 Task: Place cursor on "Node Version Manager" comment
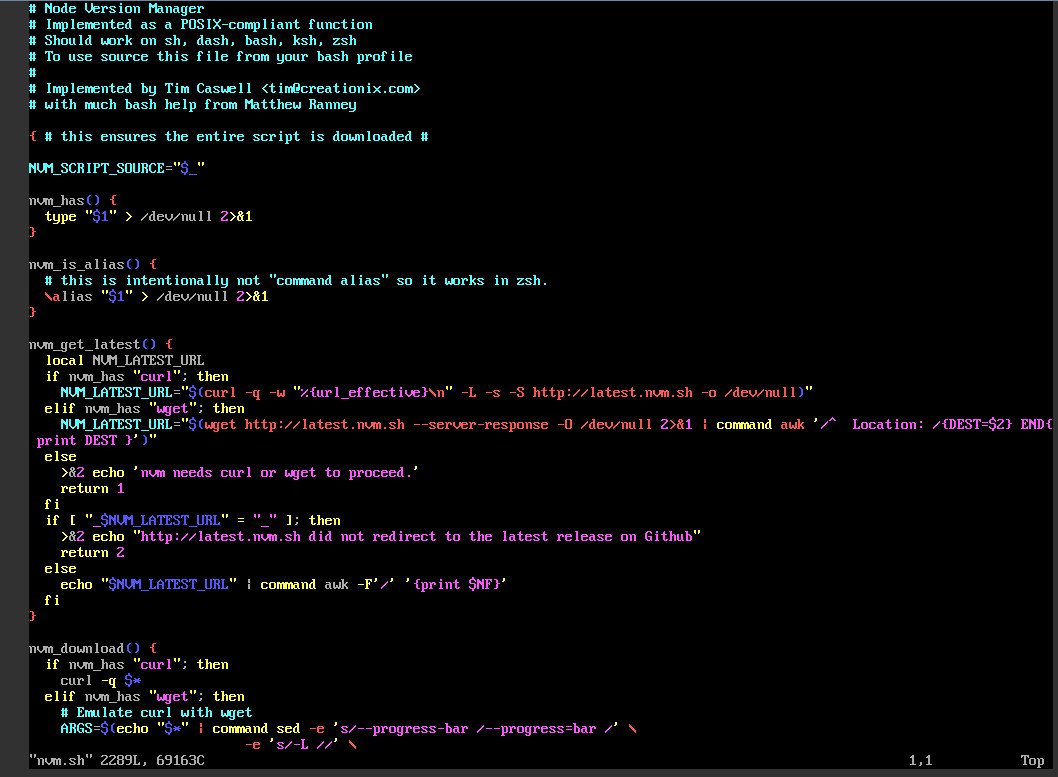click(x=124, y=8)
